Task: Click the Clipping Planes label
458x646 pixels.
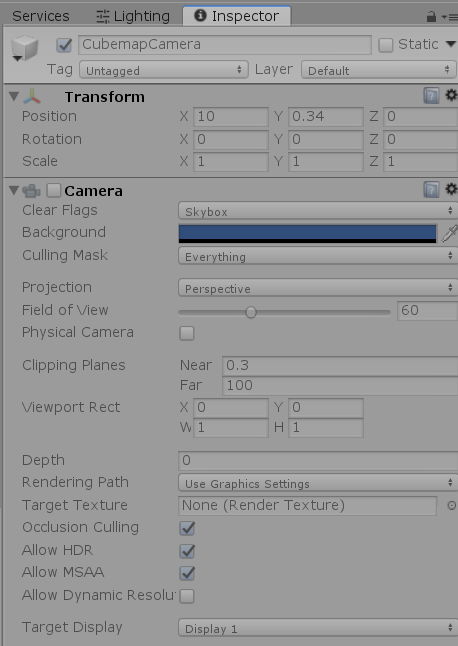Action: pyautogui.click(x=74, y=365)
